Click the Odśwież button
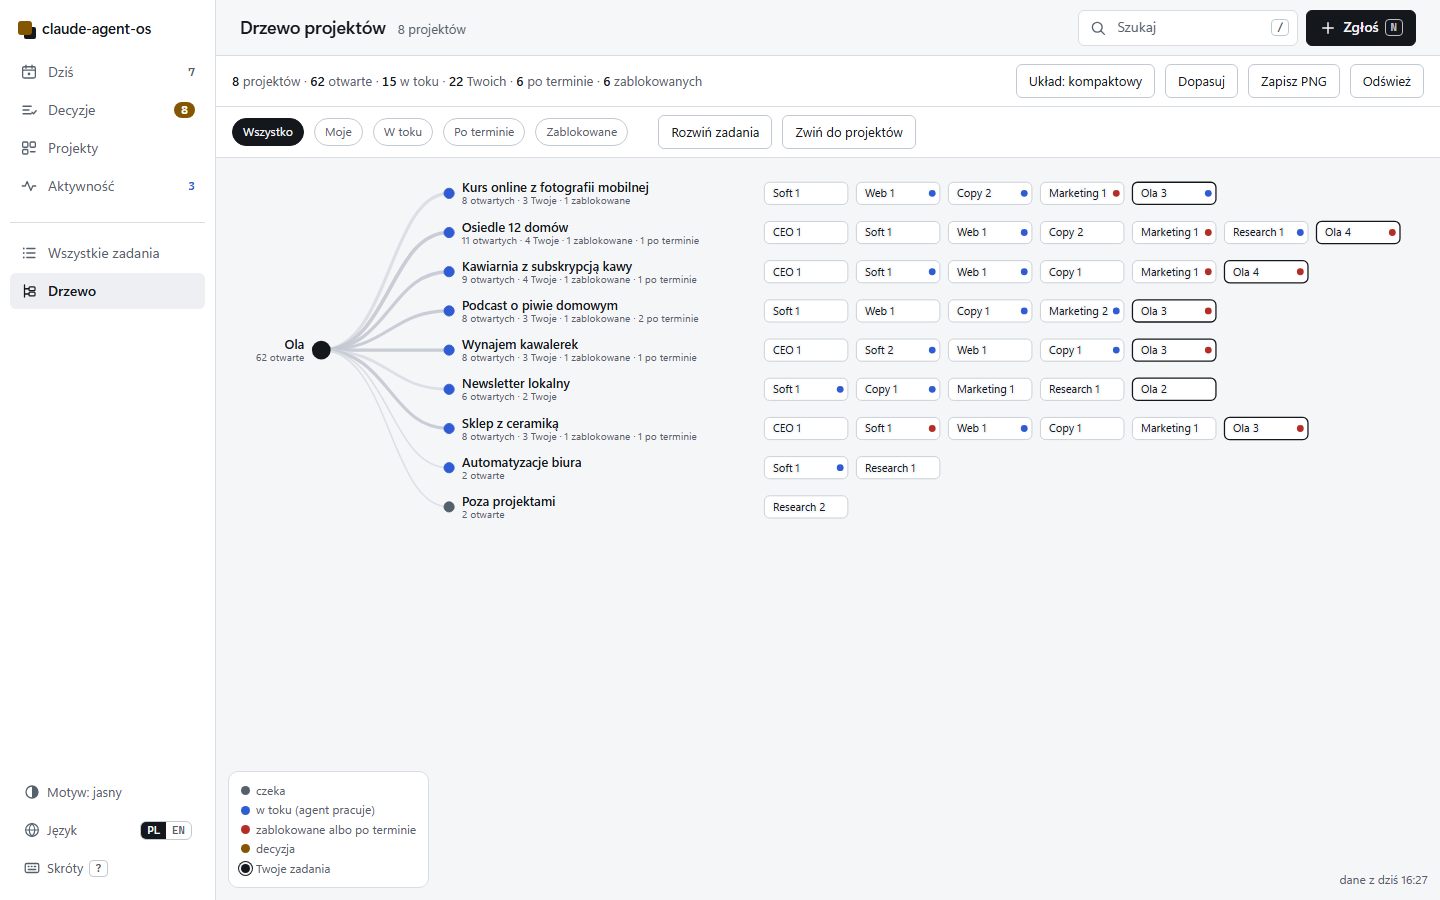 click(1387, 81)
